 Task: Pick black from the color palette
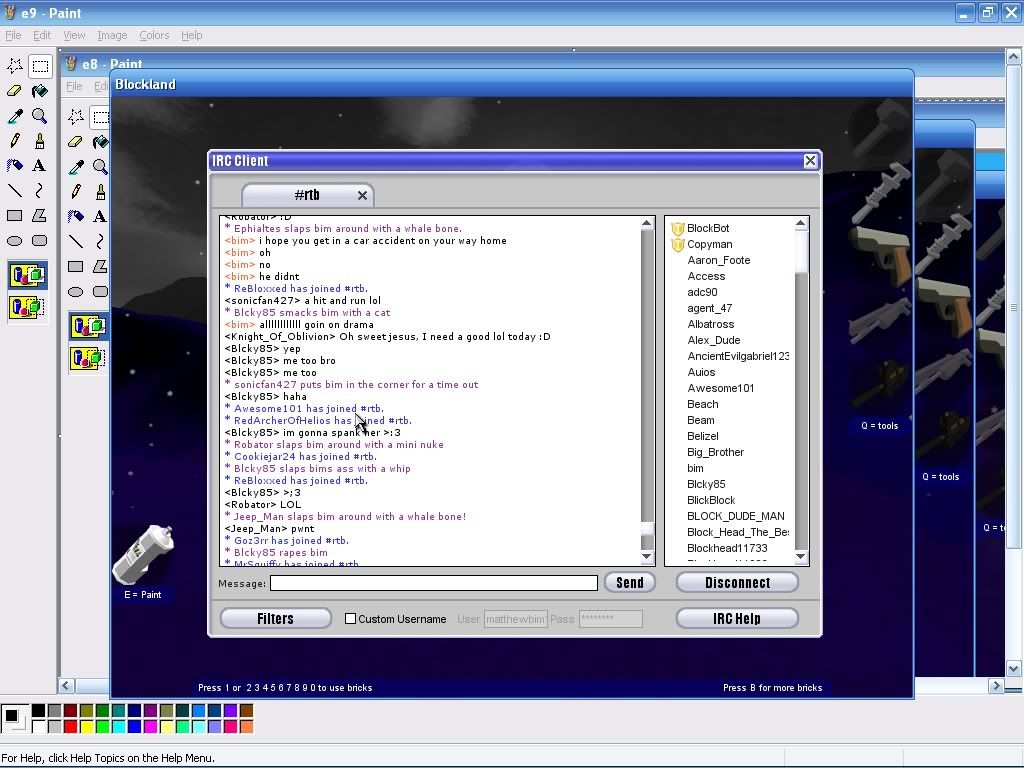[39, 711]
